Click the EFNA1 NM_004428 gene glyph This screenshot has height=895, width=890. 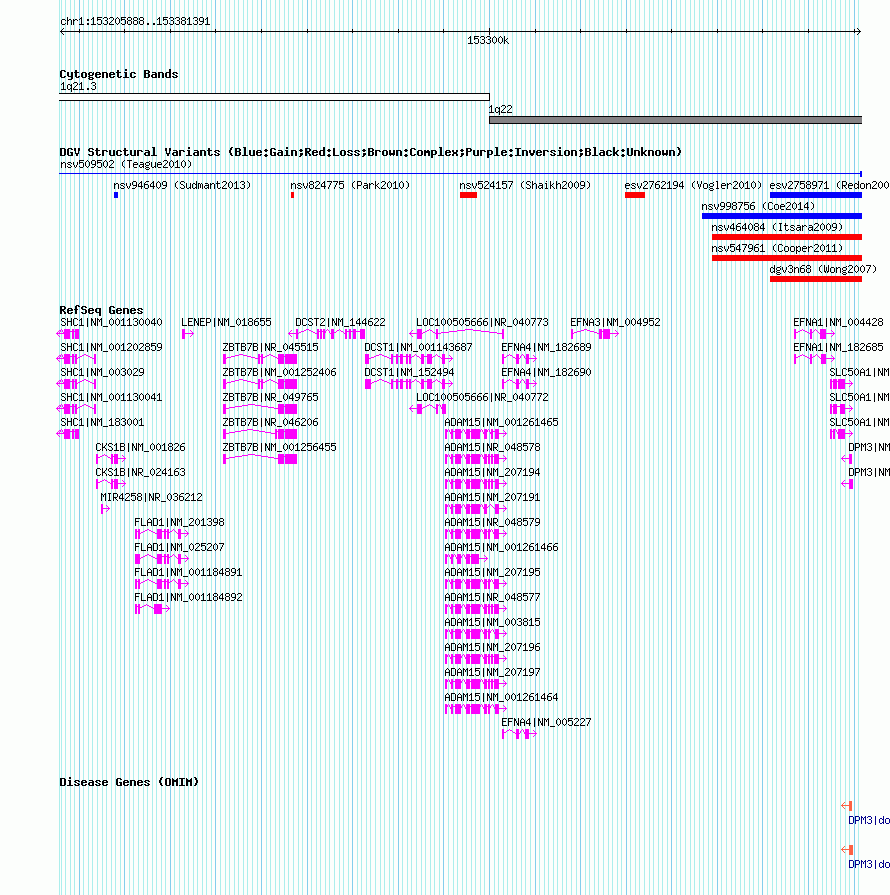coord(815,334)
